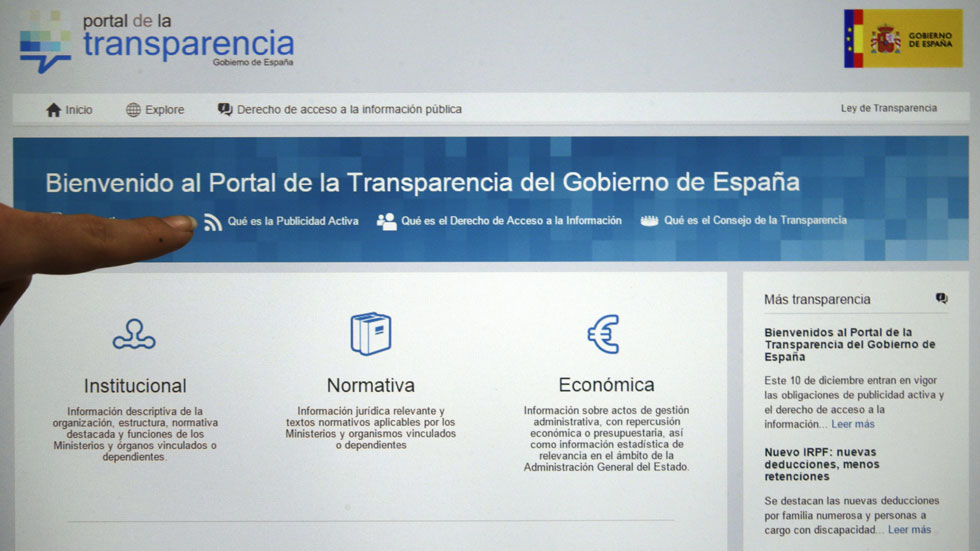
Task: Click the Publicidad Activa feed icon
Action: coord(212,222)
